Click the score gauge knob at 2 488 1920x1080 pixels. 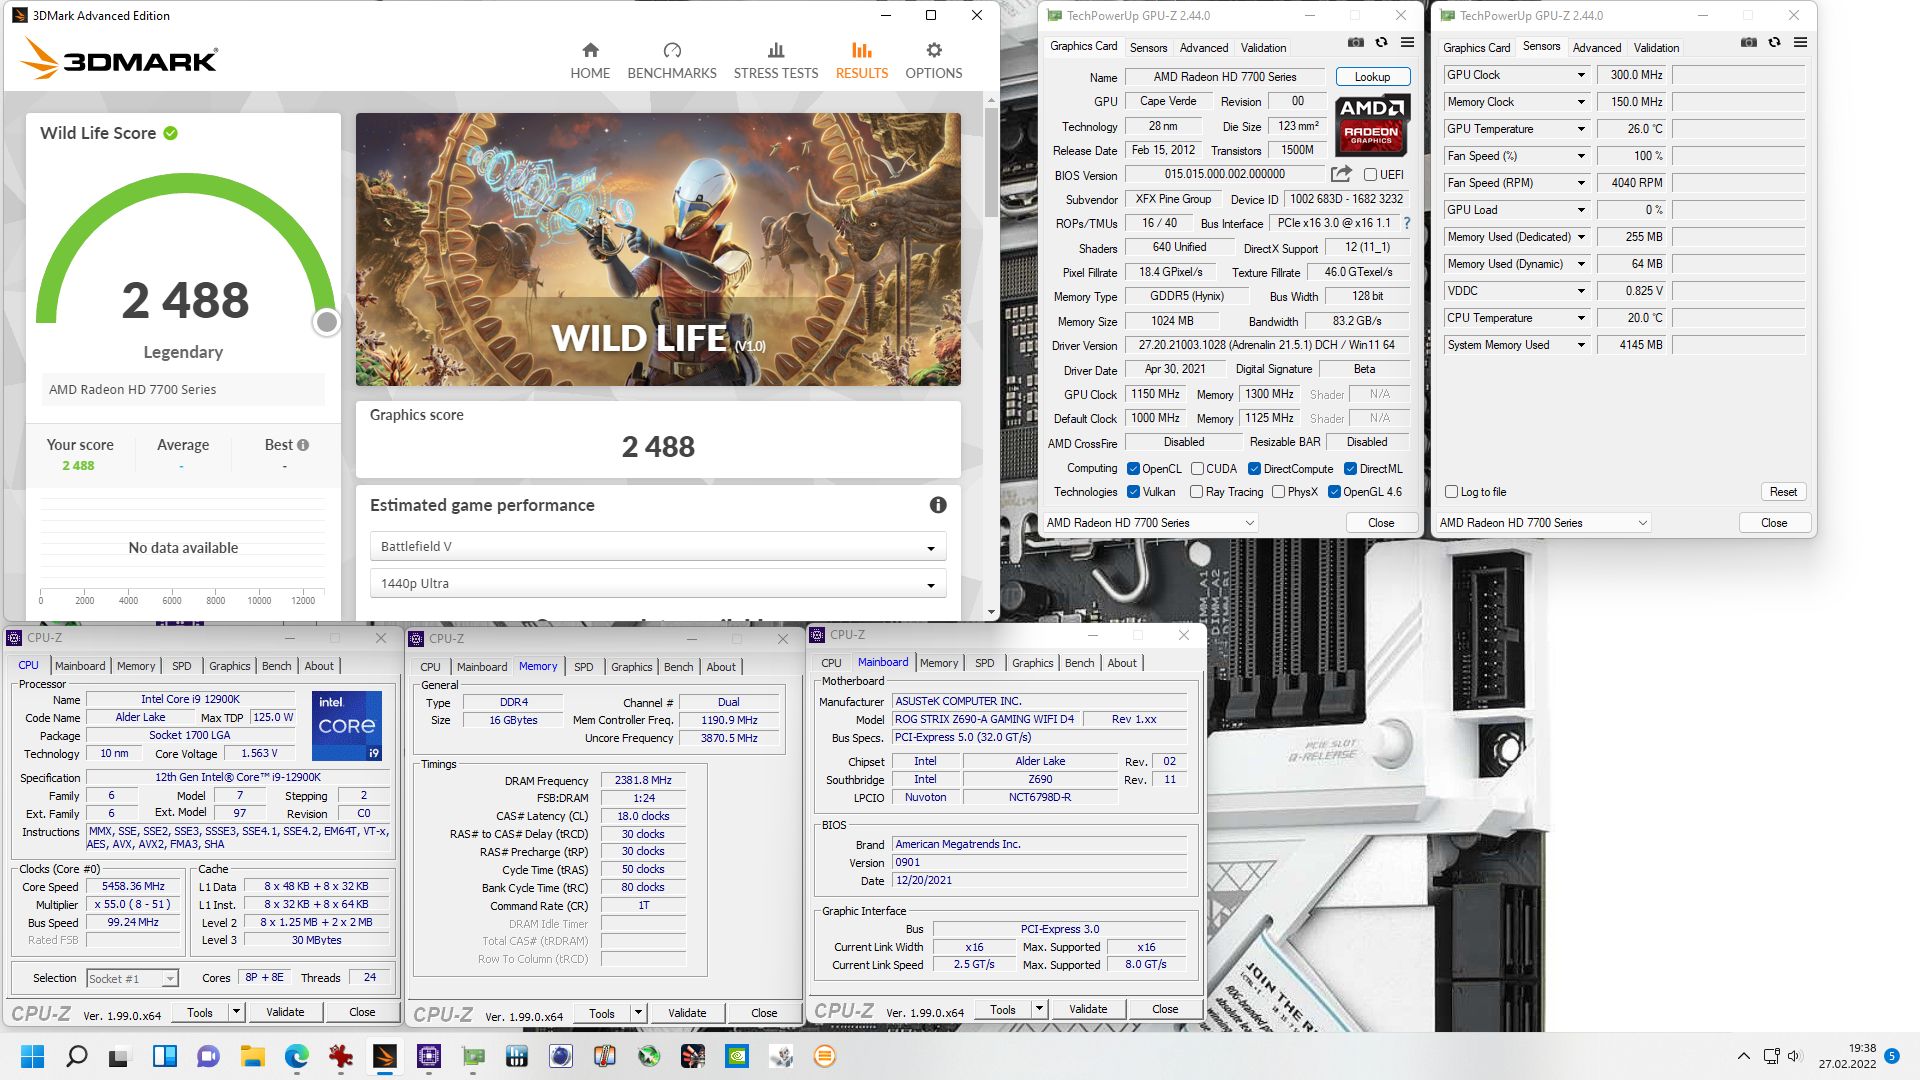pos(326,322)
